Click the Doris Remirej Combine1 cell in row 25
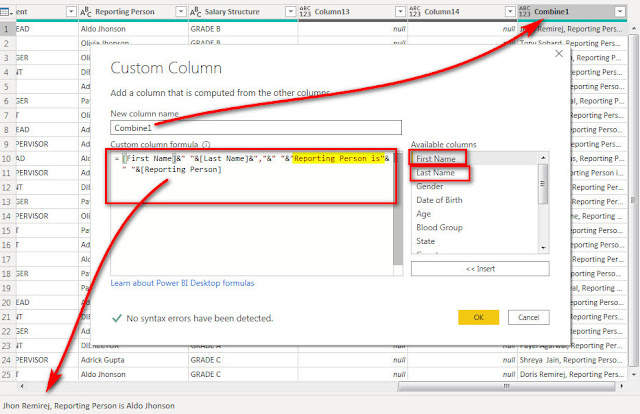This screenshot has height=414, width=640. [572, 374]
